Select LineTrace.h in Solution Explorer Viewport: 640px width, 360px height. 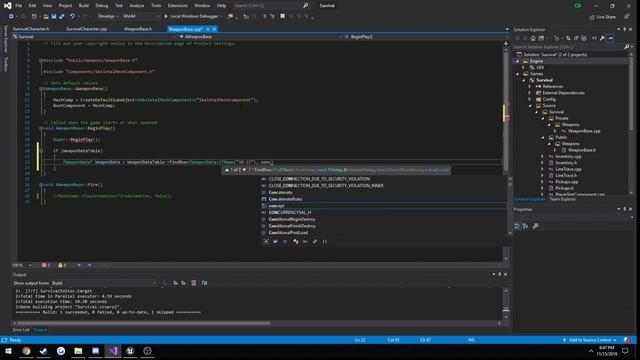tap(566, 176)
